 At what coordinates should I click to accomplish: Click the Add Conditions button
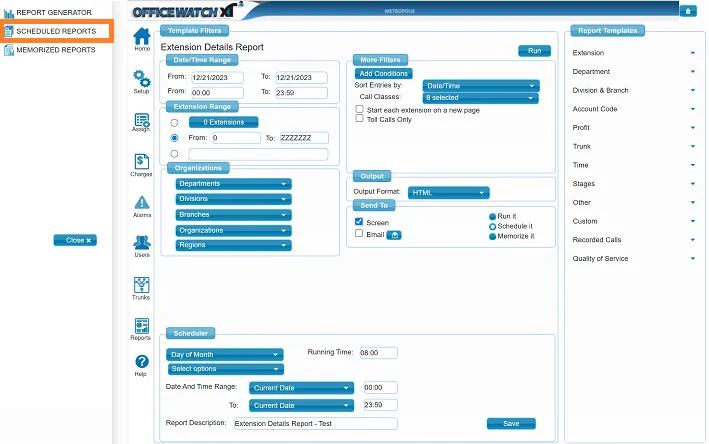click(383, 73)
